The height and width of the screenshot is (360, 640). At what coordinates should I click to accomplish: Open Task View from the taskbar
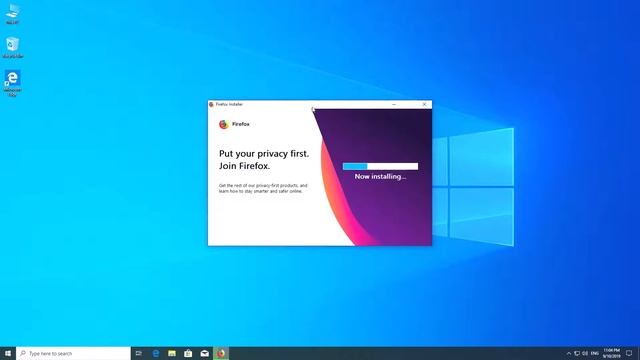pyautogui.click(x=139, y=353)
